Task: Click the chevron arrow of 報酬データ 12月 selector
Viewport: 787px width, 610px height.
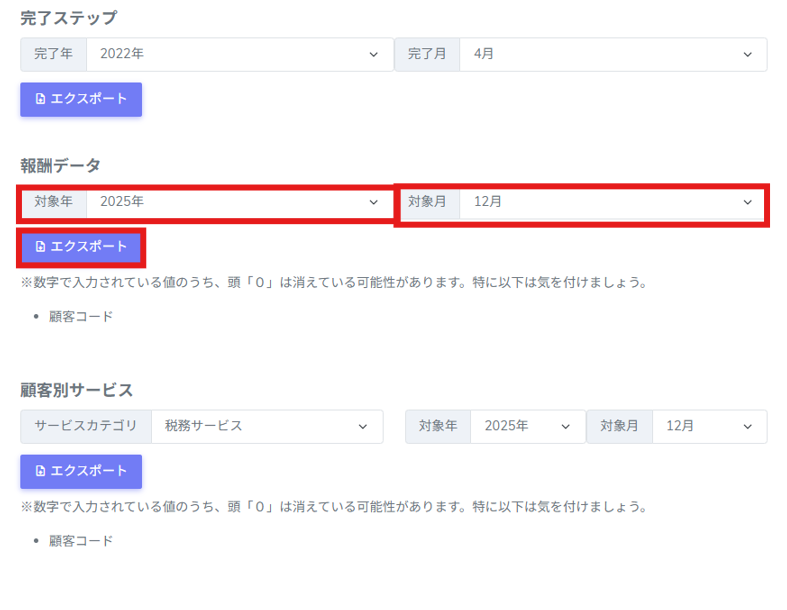Action: point(747,202)
